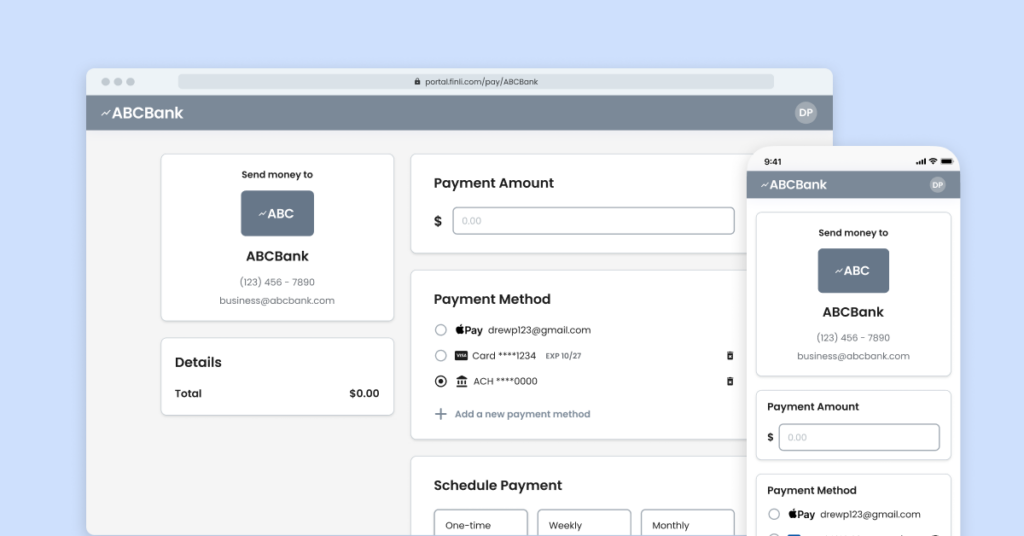Image resolution: width=1024 pixels, height=536 pixels.
Task: Choose Monthly schedule option
Action: tap(688, 523)
